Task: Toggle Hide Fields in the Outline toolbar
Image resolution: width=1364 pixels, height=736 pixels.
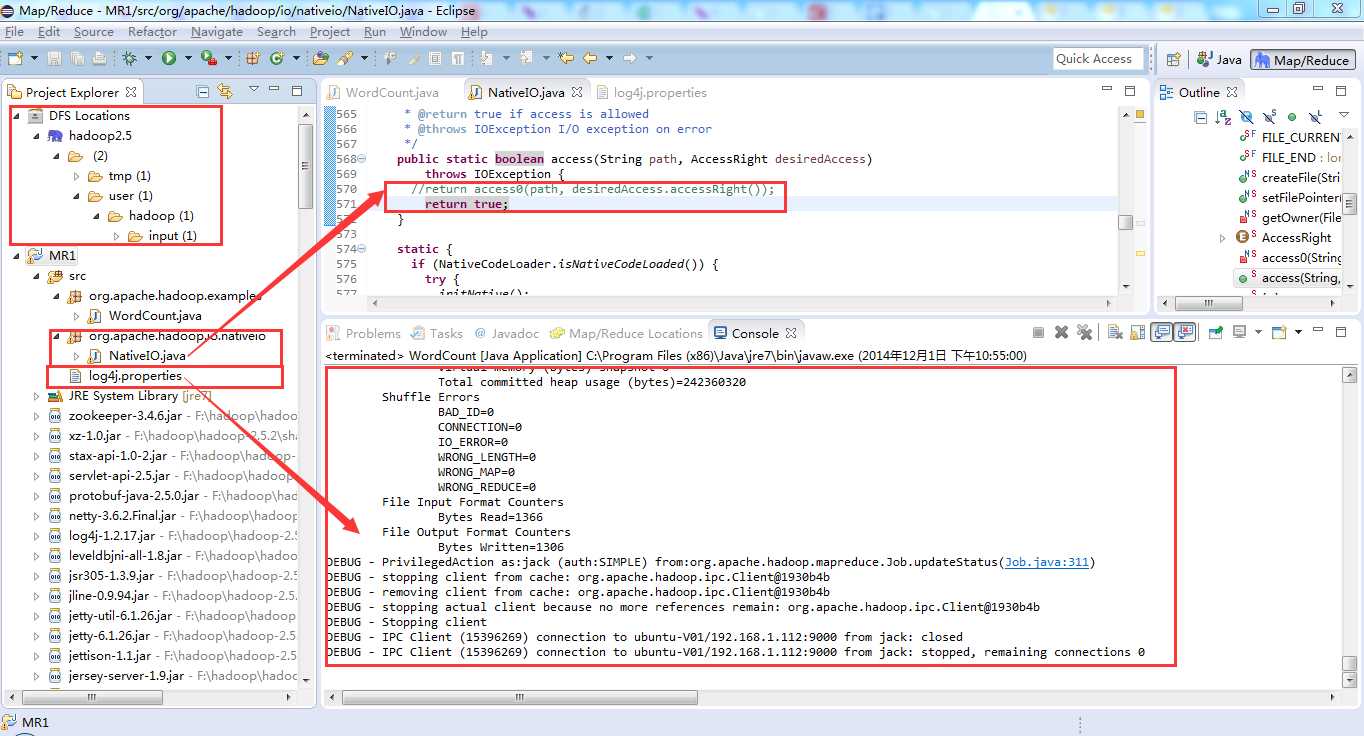Action: 1247,117
